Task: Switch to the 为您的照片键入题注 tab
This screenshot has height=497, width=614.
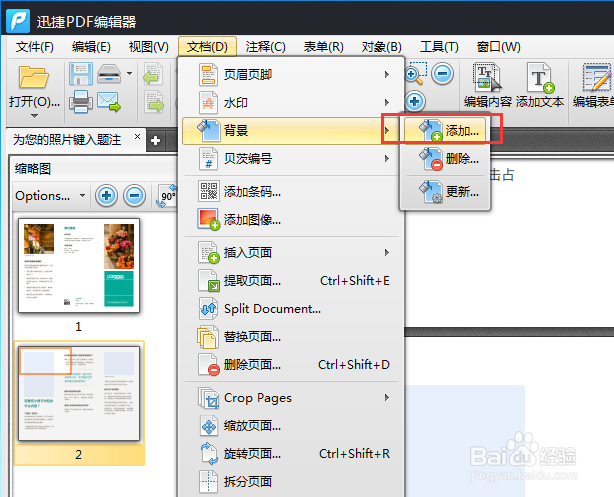Action: [67, 140]
